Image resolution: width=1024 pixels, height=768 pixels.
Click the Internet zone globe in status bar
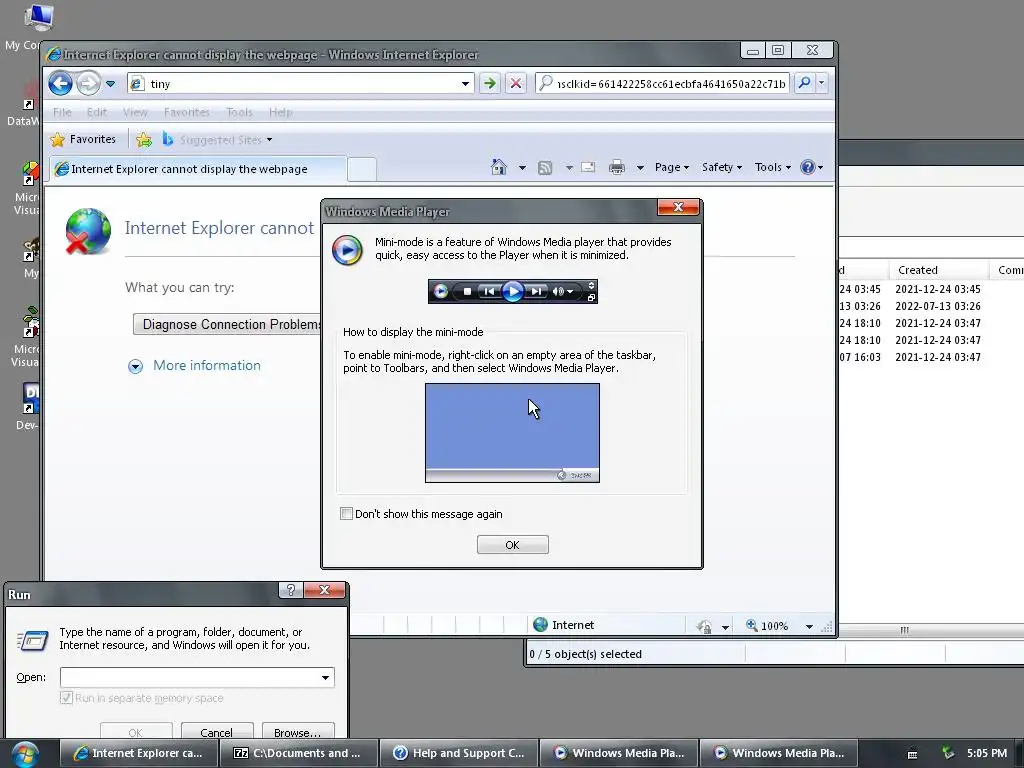click(x=540, y=625)
